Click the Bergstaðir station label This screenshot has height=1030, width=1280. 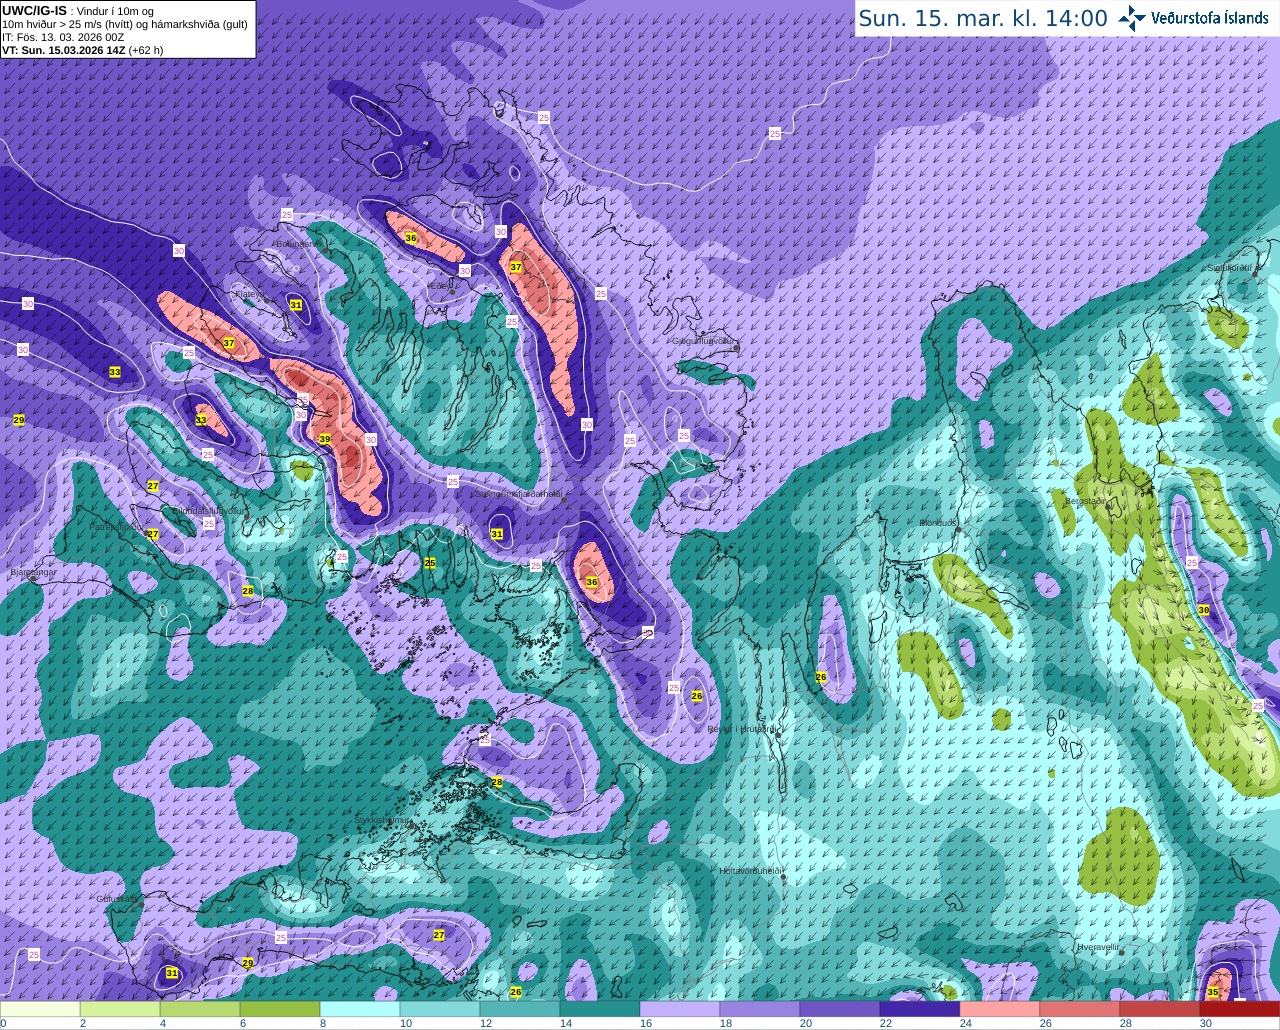pos(1086,501)
